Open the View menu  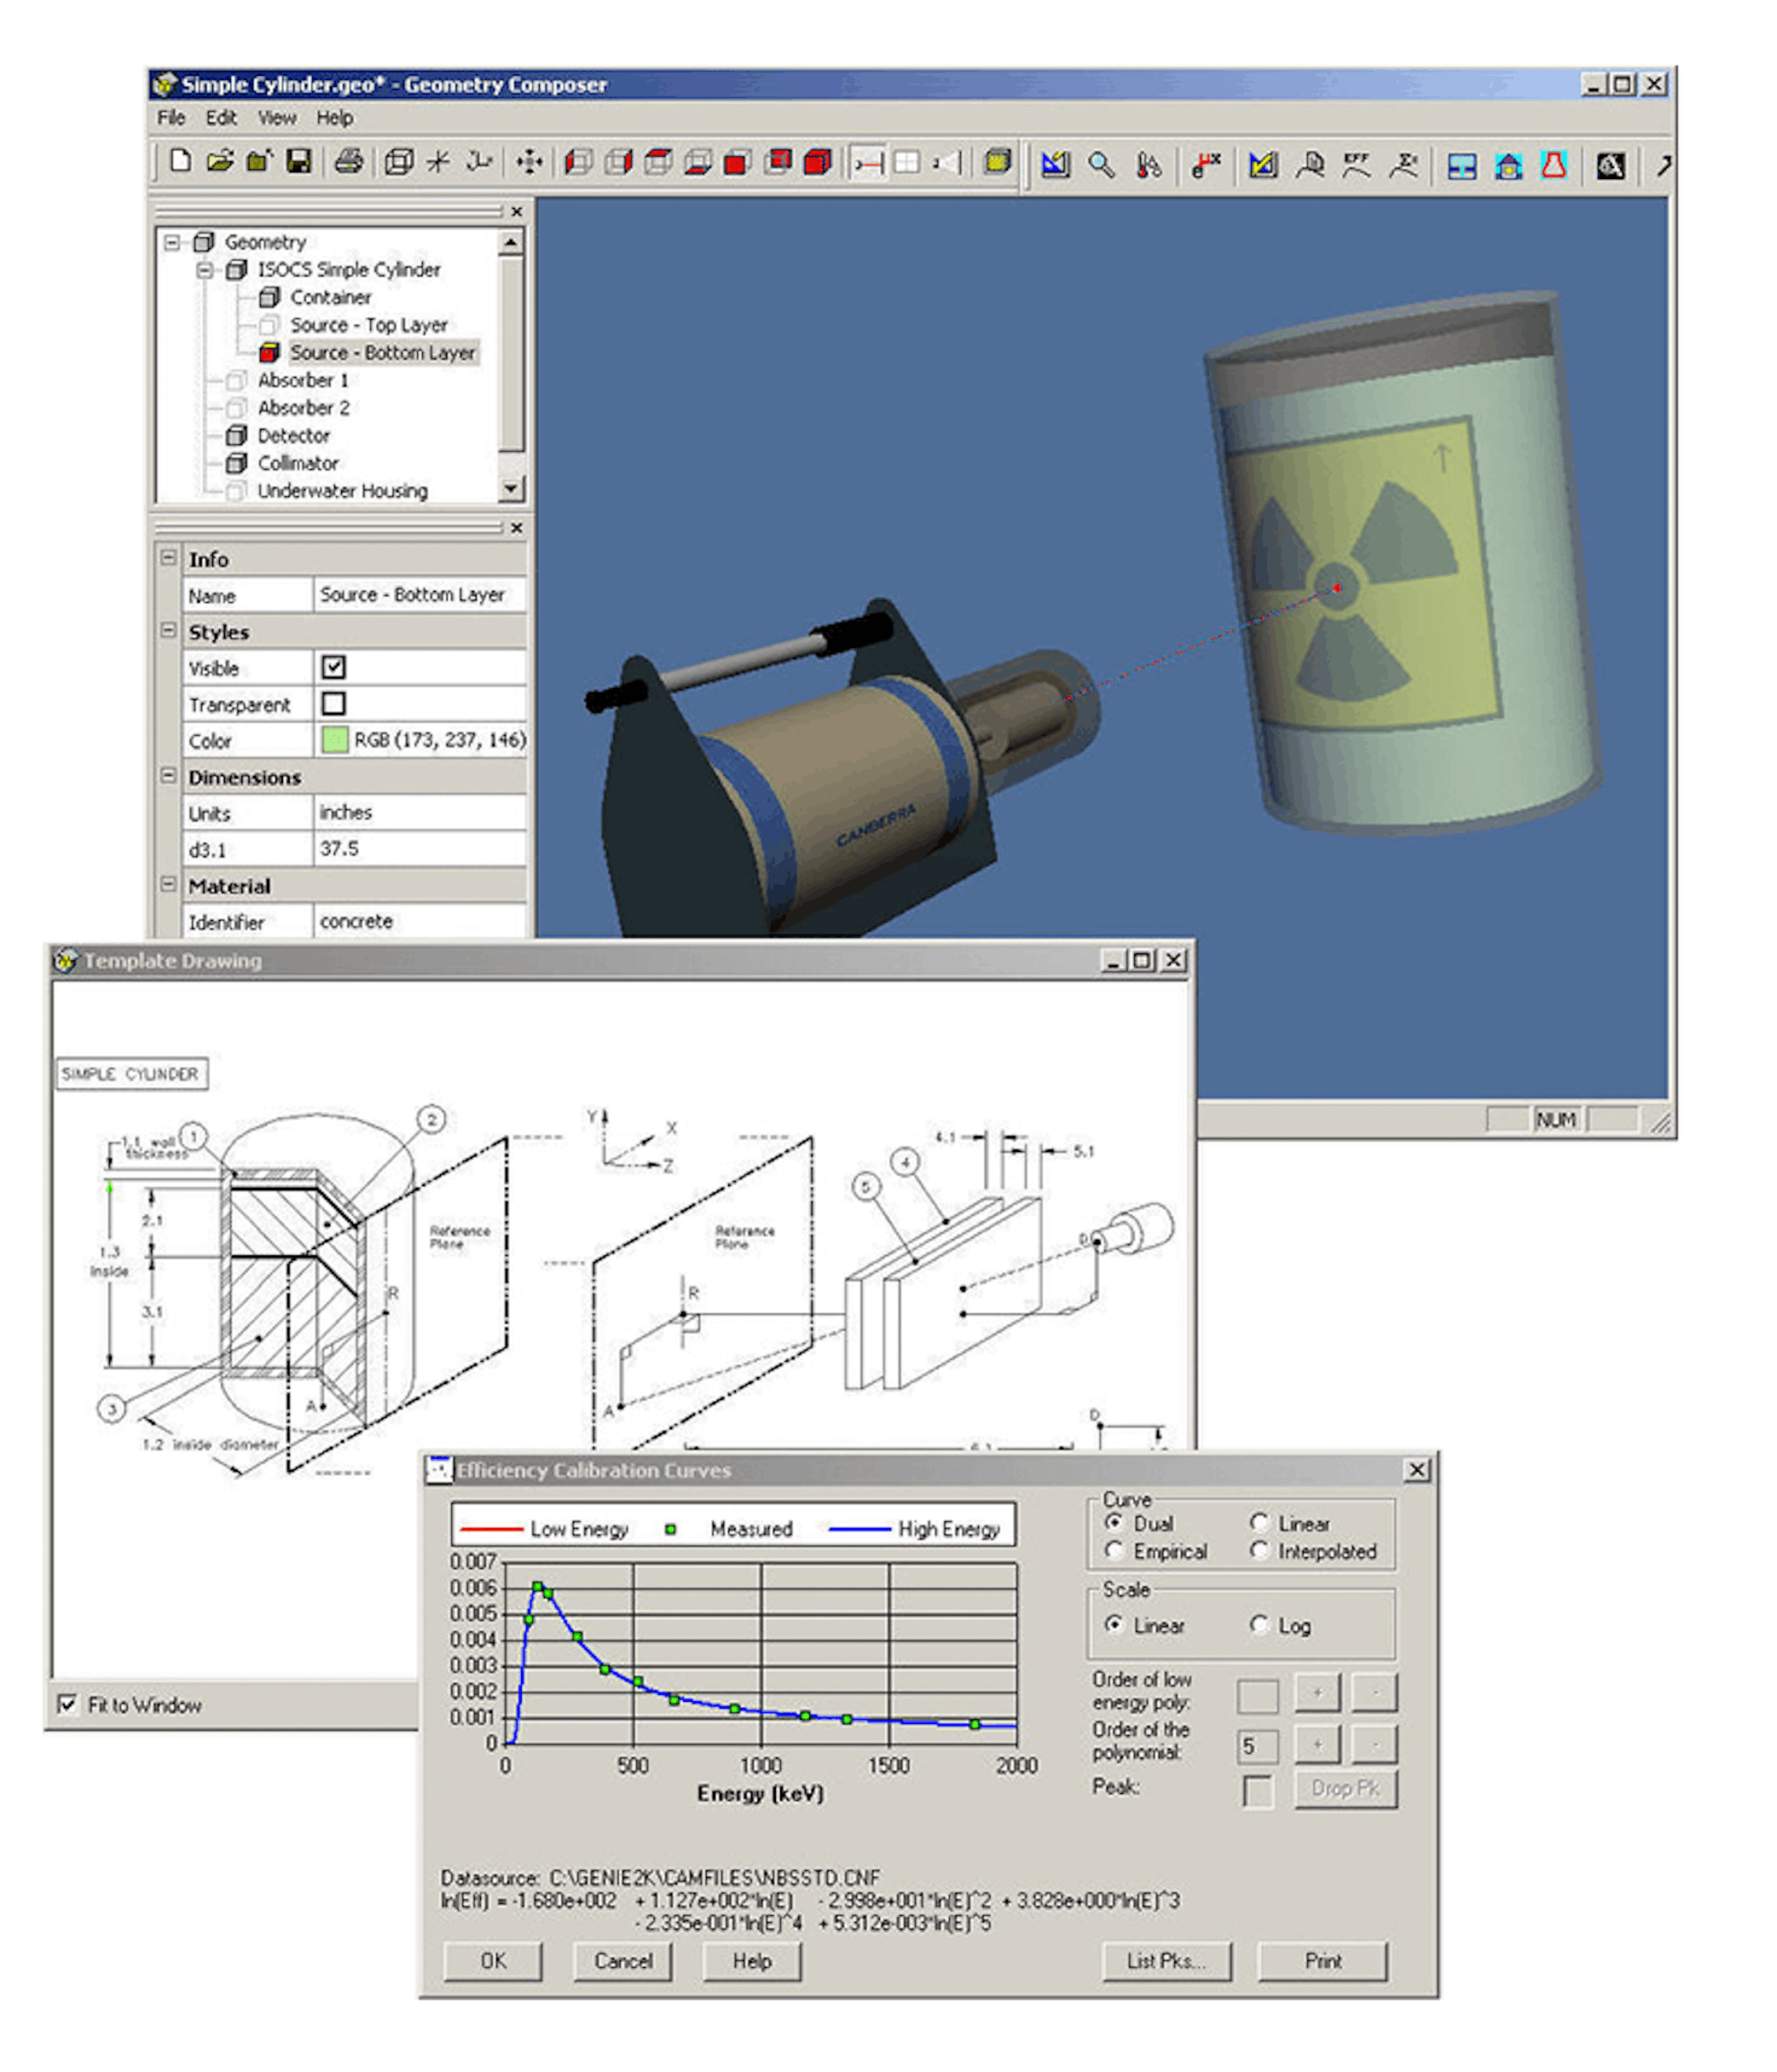click(x=277, y=118)
